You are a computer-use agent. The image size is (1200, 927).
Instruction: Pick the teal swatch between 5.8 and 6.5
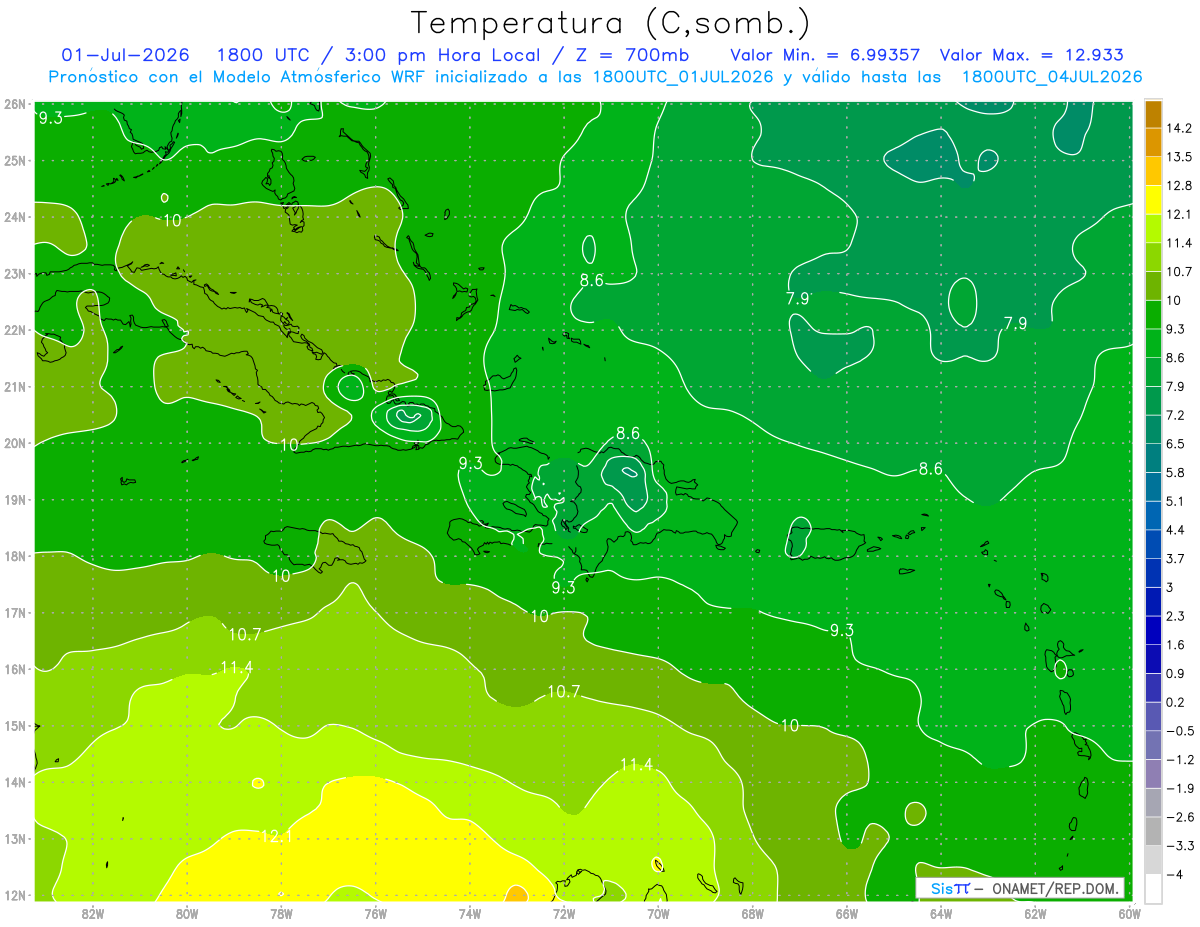1153,457
